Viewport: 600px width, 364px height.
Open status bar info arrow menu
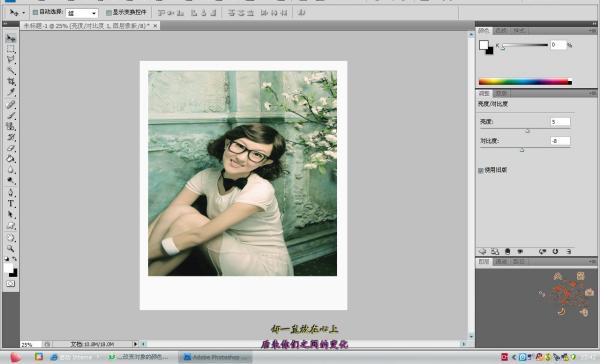pyautogui.click(x=135, y=344)
